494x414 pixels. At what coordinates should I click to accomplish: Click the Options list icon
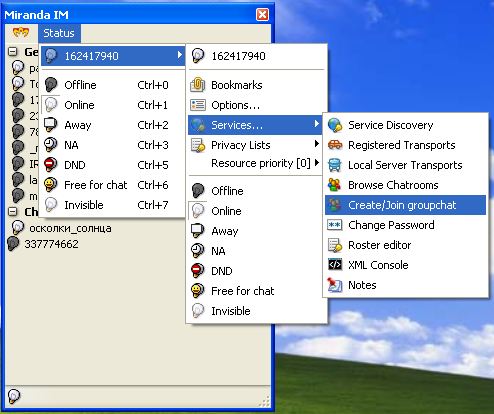[198, 105]
